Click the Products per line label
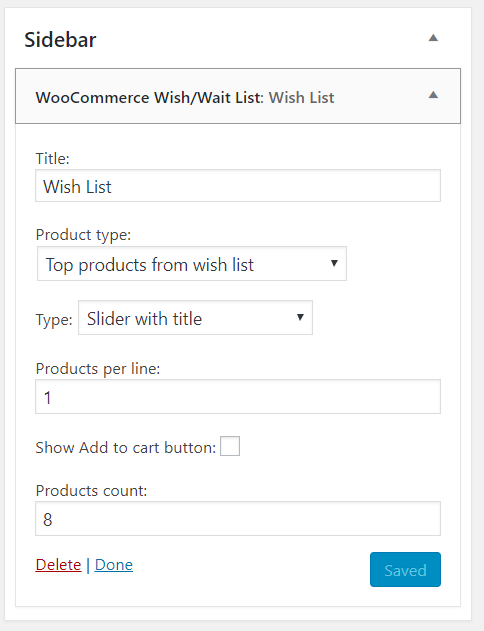484x631 pixels. tap(98, 369)
